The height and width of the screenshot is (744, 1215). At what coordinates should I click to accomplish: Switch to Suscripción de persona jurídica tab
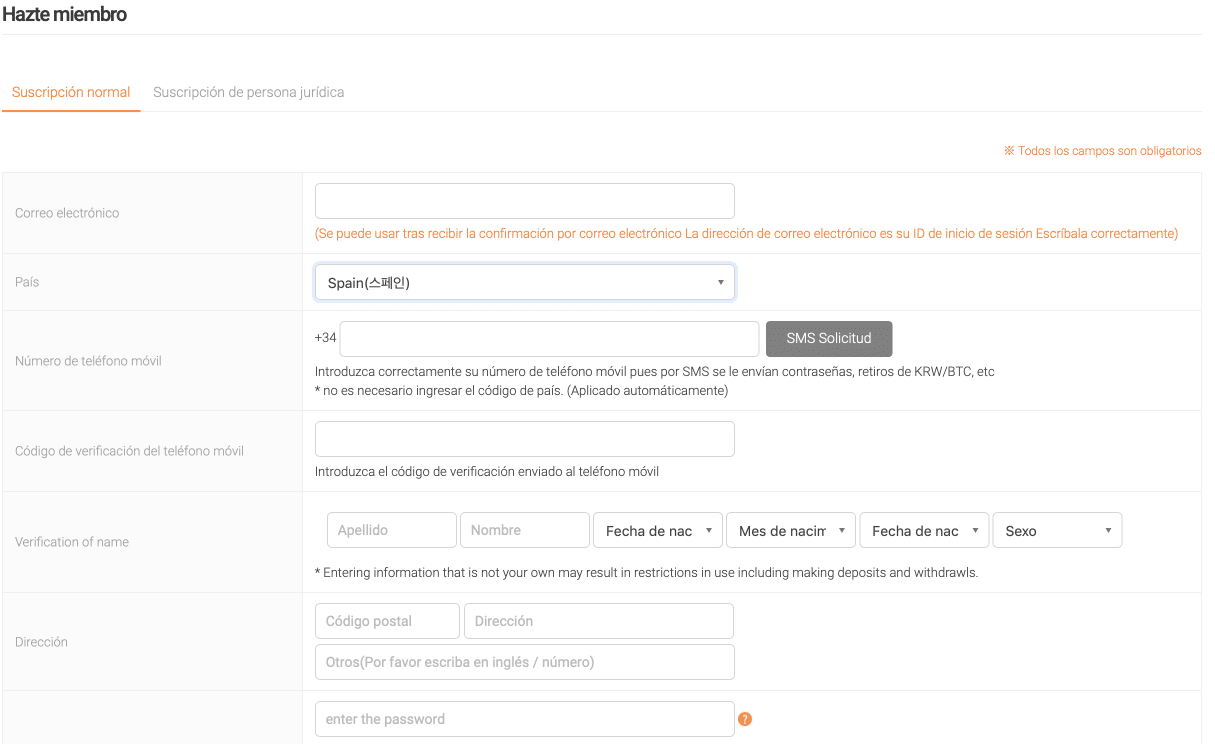248,92
